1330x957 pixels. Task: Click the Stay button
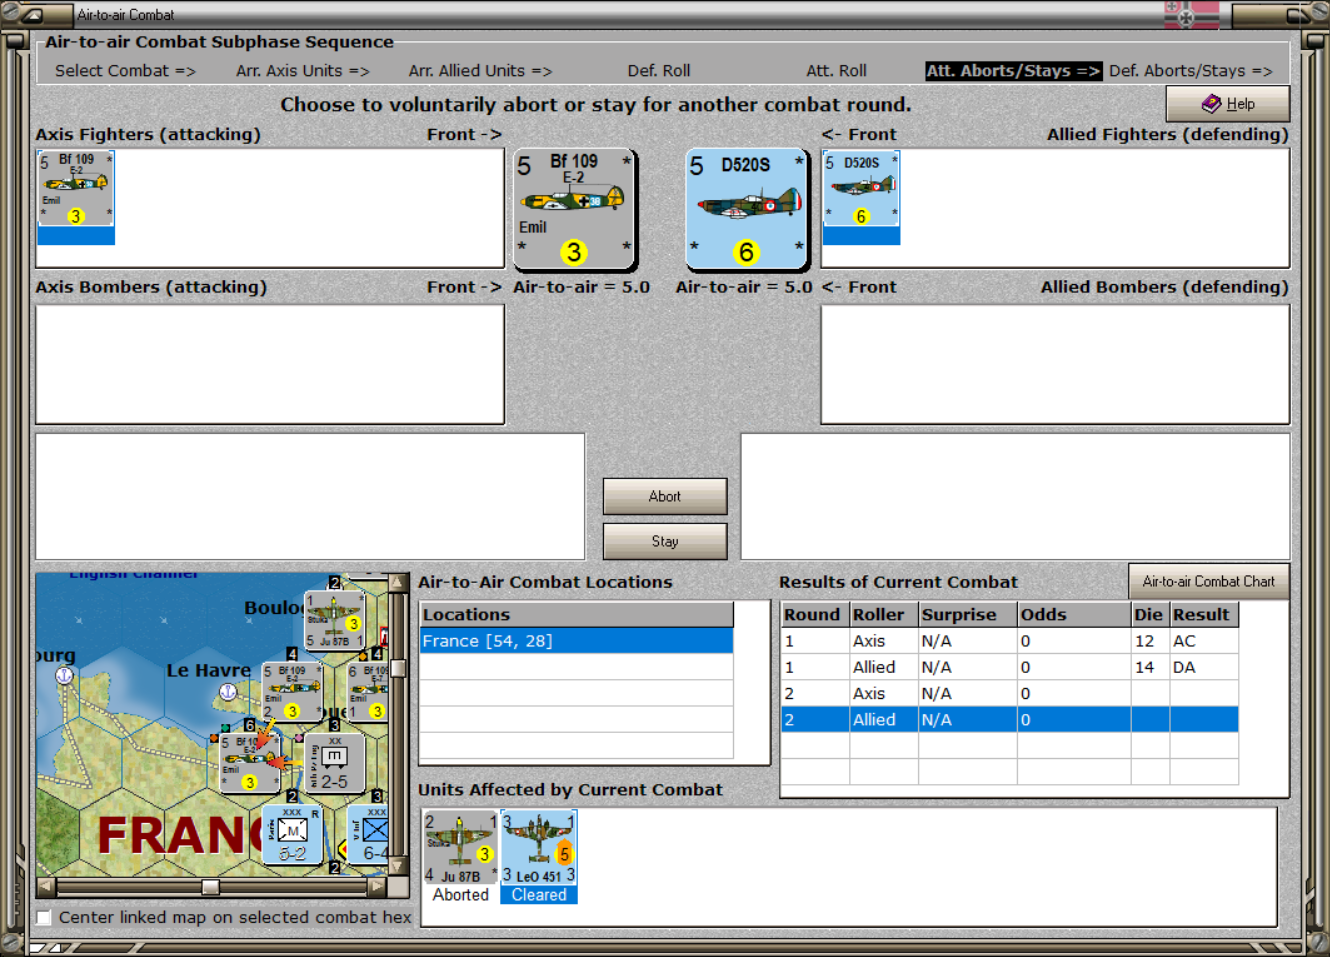(x=664, y=541)
